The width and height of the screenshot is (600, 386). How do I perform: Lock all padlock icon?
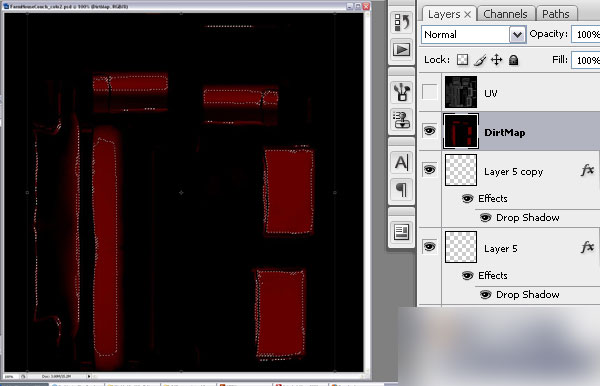tap(513, 60)
